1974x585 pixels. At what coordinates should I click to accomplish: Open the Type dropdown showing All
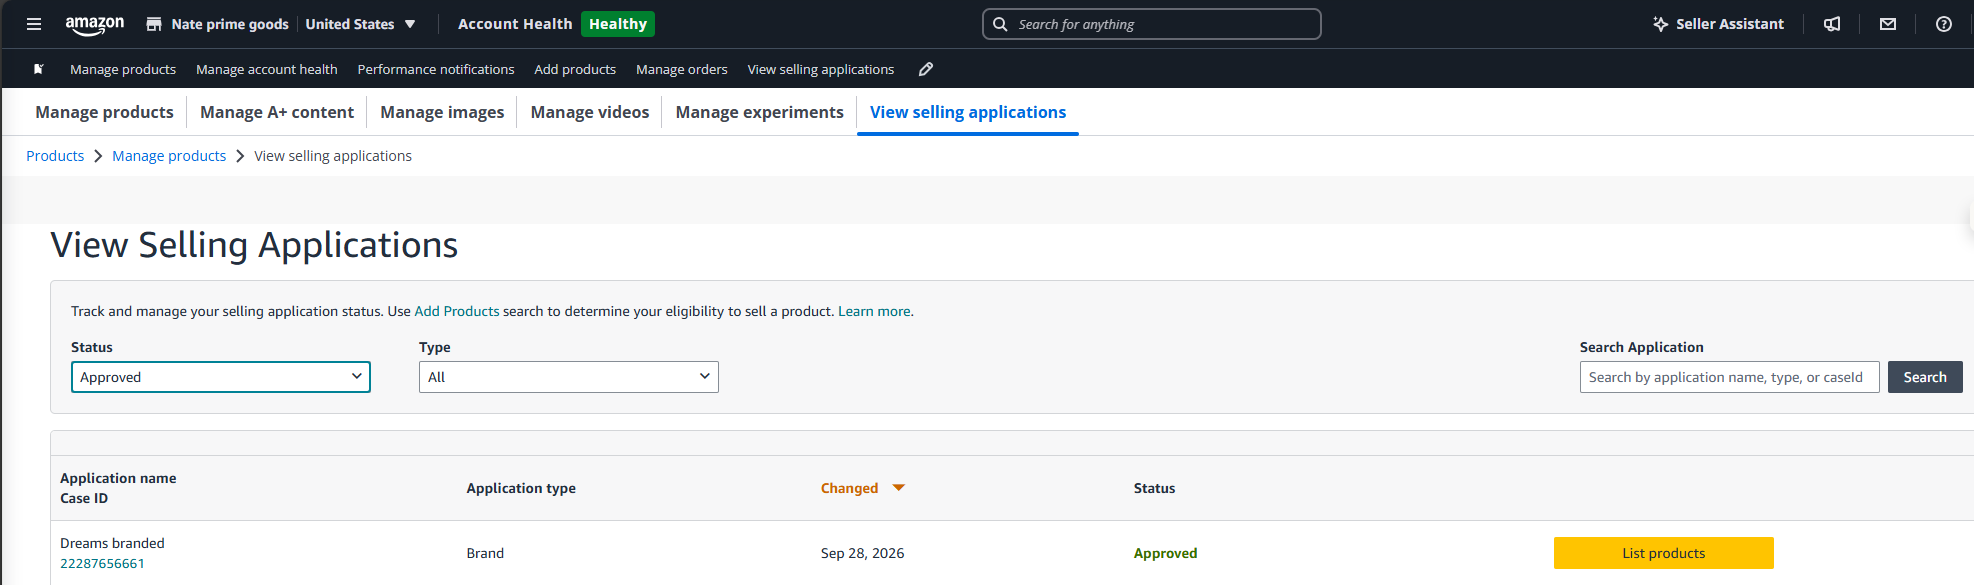569,377
